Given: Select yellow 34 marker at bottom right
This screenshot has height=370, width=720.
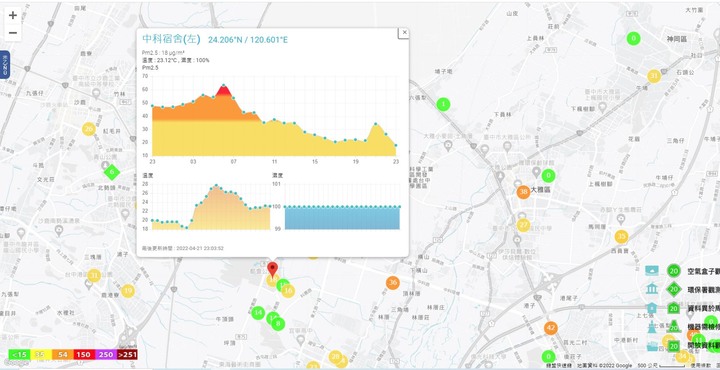Looking at the screenshot, I should click(x=683, y=356).
